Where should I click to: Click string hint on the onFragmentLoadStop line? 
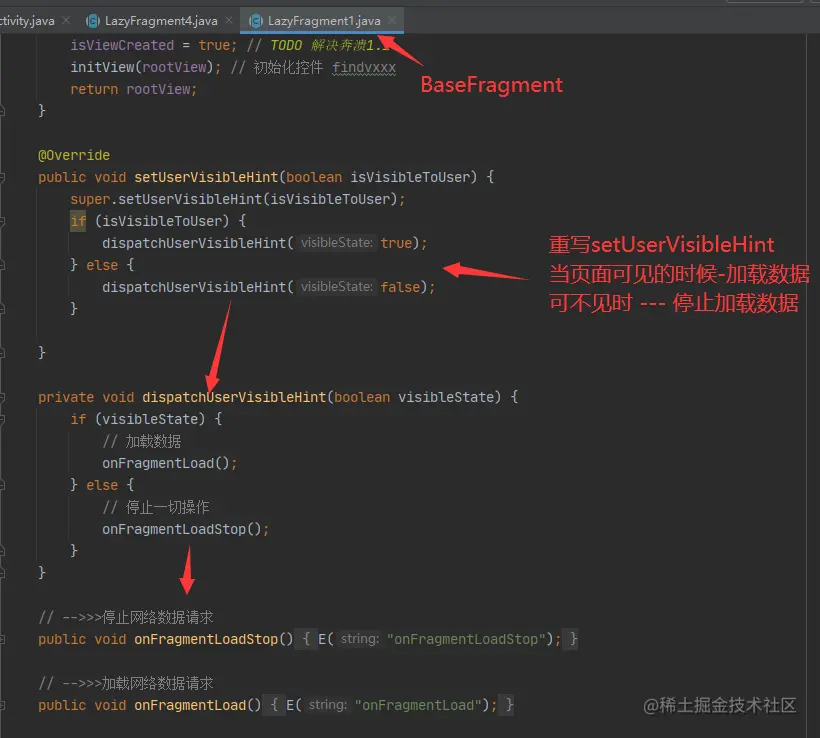click(x=360, y=639)
